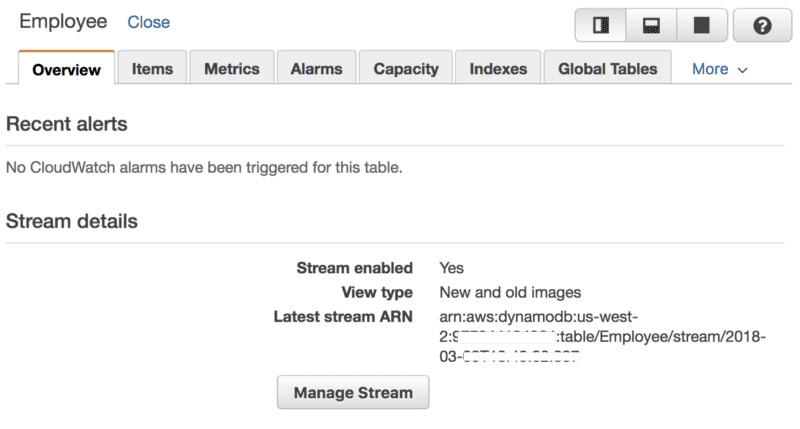Expand the More tabs dropdown
The height and width of the screenshot is (429, 800).
(720, 69)
